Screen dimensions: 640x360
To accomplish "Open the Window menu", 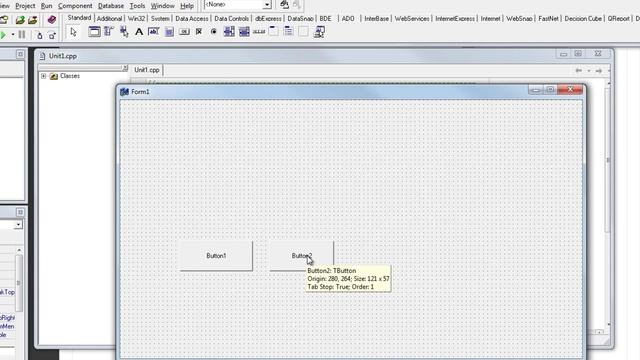I will pyautogui.click(x=162, y=6).
